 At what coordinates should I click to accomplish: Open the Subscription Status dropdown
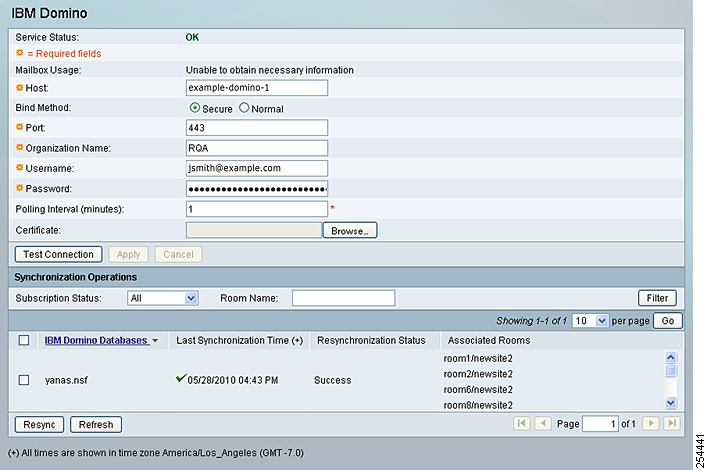(163, 298)
